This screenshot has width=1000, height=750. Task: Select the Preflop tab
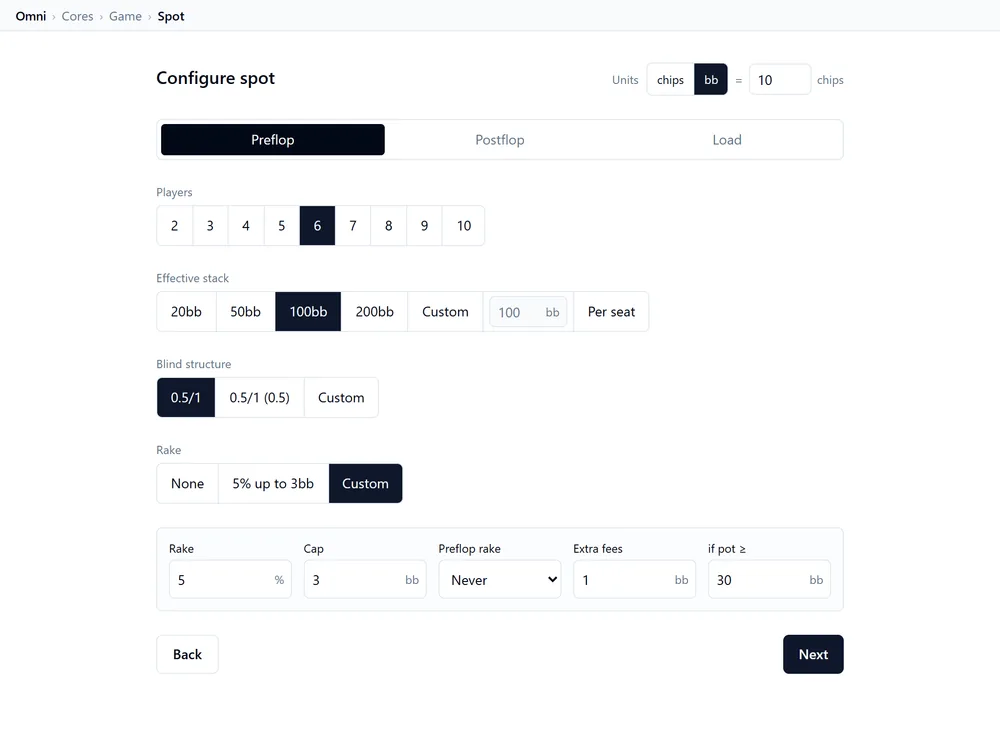pyautogui.click(x=272, y=140)
